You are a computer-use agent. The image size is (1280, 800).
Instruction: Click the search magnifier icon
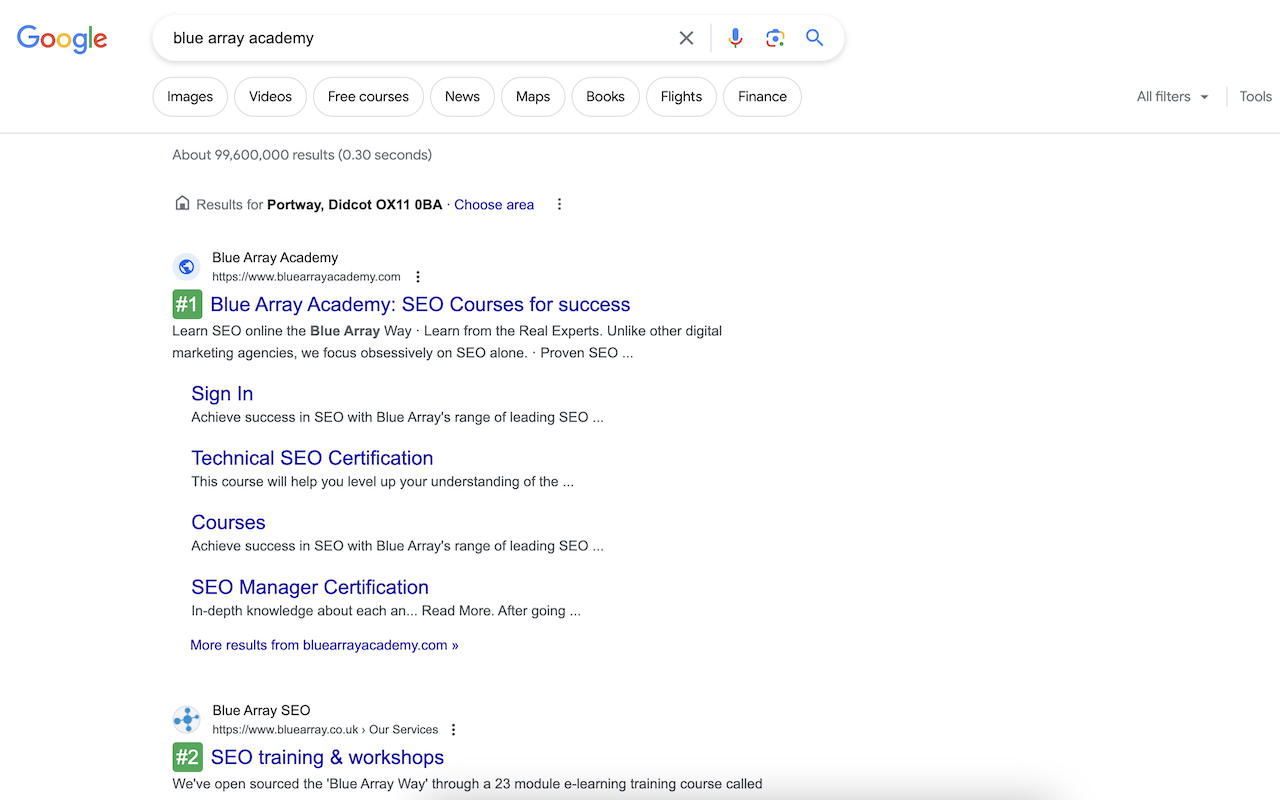point(814,37)
